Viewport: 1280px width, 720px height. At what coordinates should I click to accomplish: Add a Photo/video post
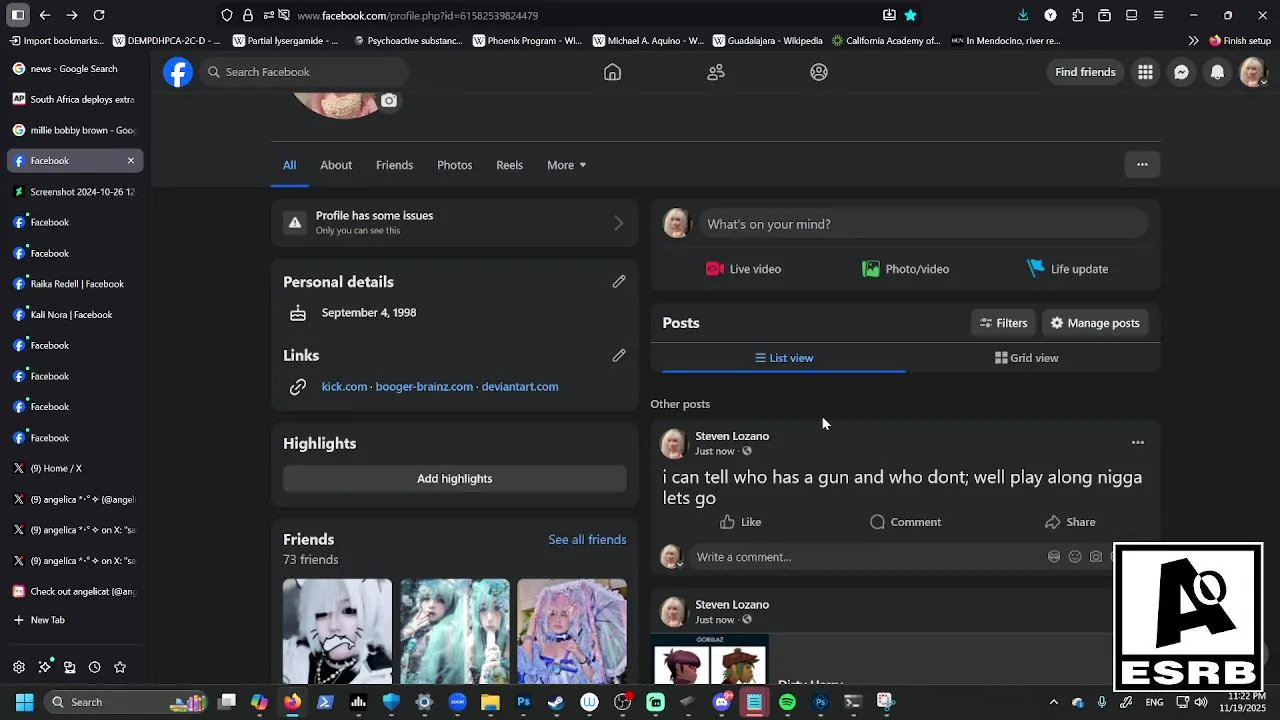[x=905, y=269]
